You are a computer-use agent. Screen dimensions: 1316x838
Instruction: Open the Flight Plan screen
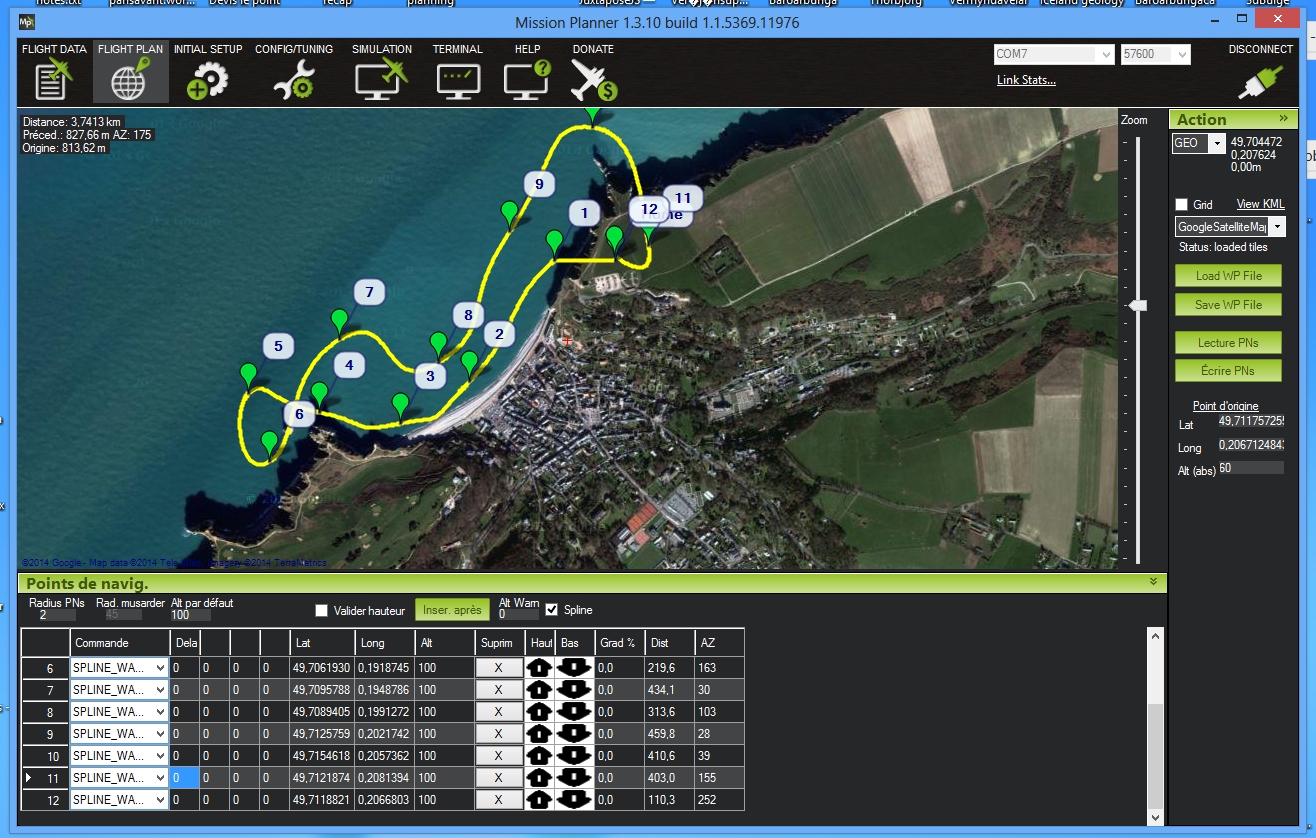130,72
